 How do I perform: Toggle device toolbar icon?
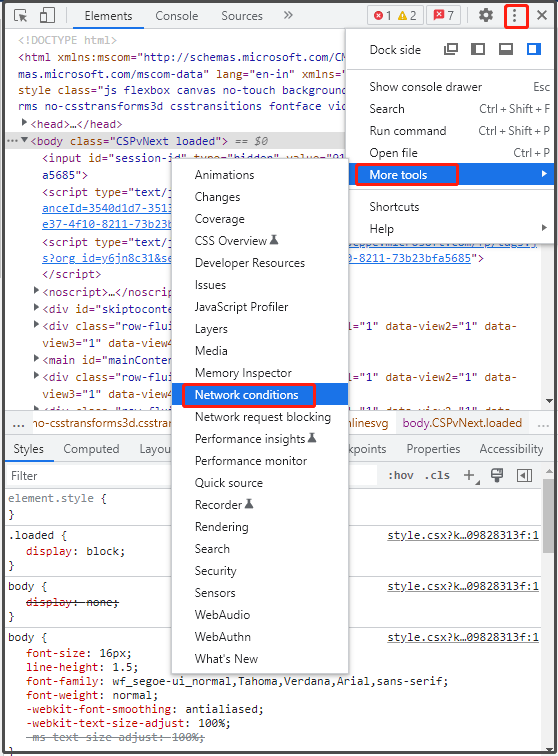[47, 15]
